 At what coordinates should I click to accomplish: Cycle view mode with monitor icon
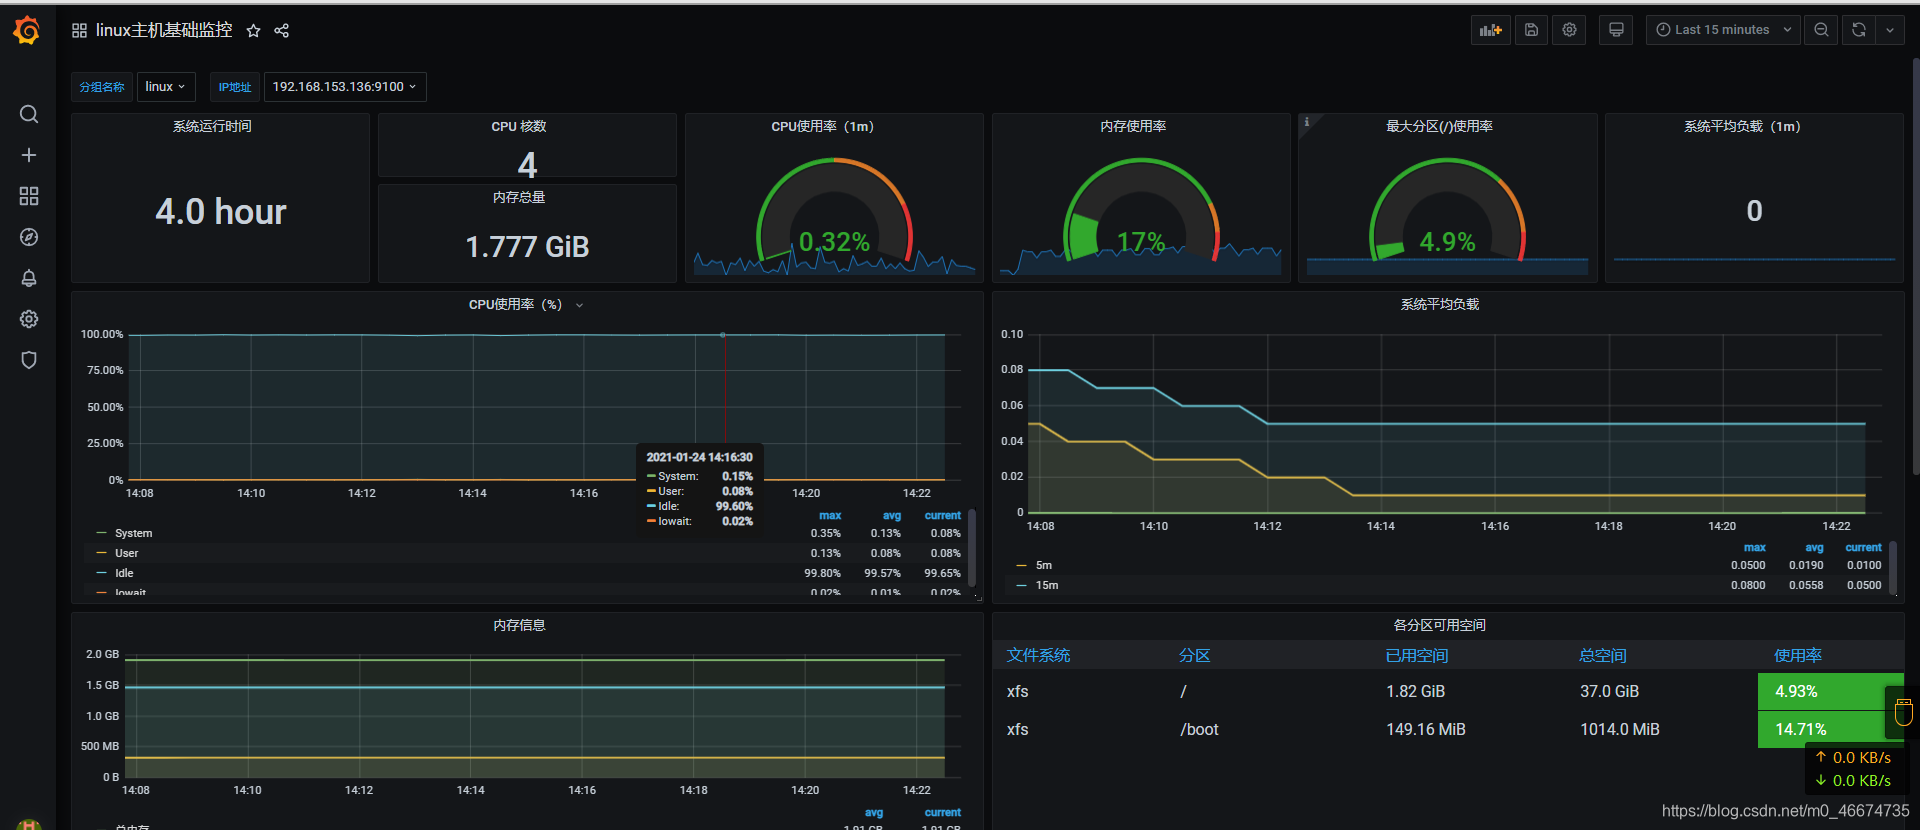click(x=1616, y=30)
